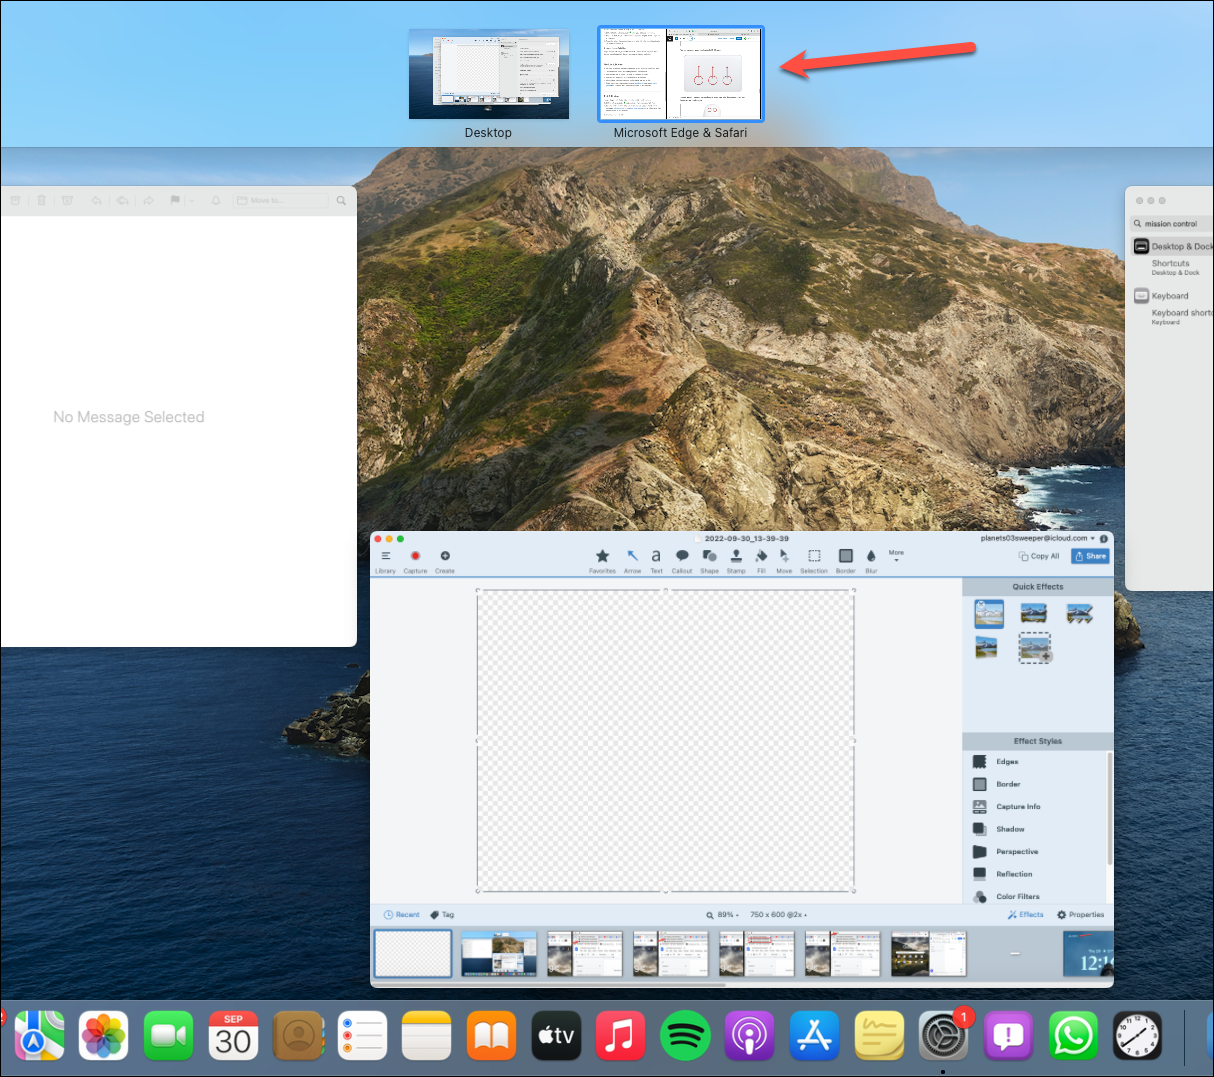Screen dimensions: 1214x1077
Task: Select the Text tool
Action: tap(656, 561)
